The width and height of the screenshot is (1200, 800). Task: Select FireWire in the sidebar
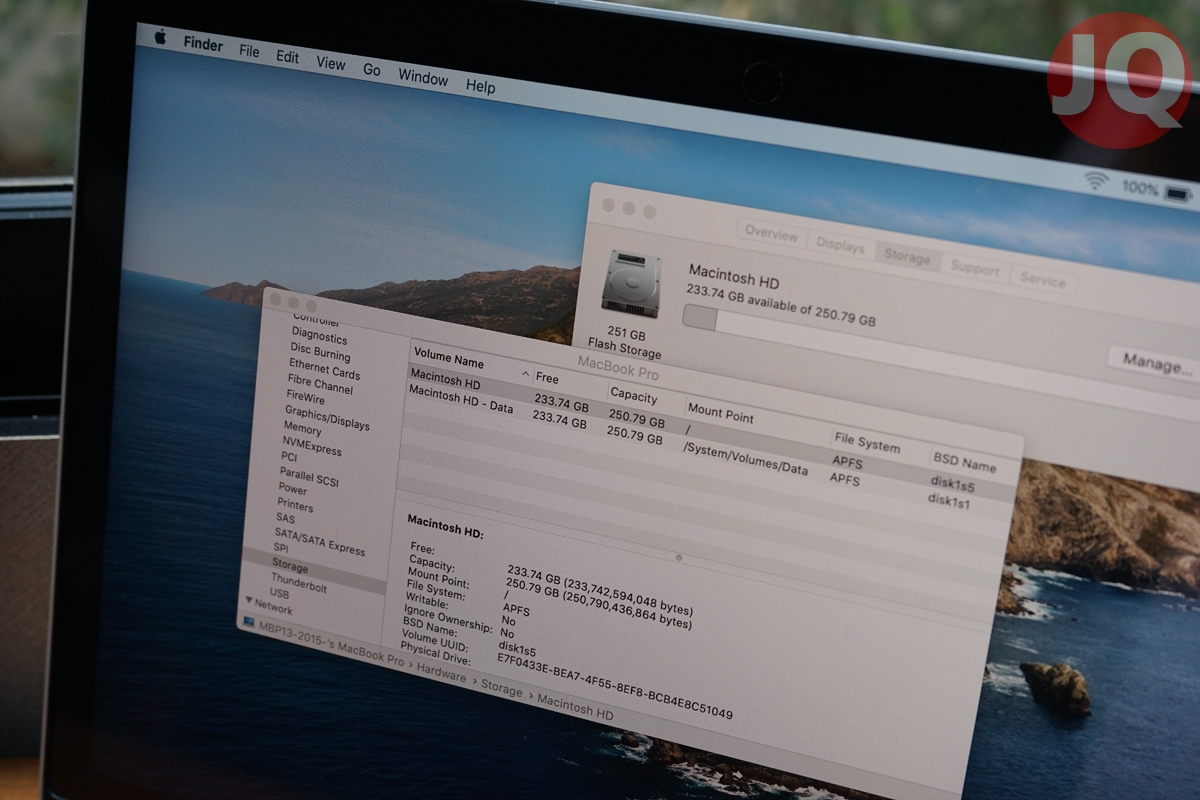(305, 398)
